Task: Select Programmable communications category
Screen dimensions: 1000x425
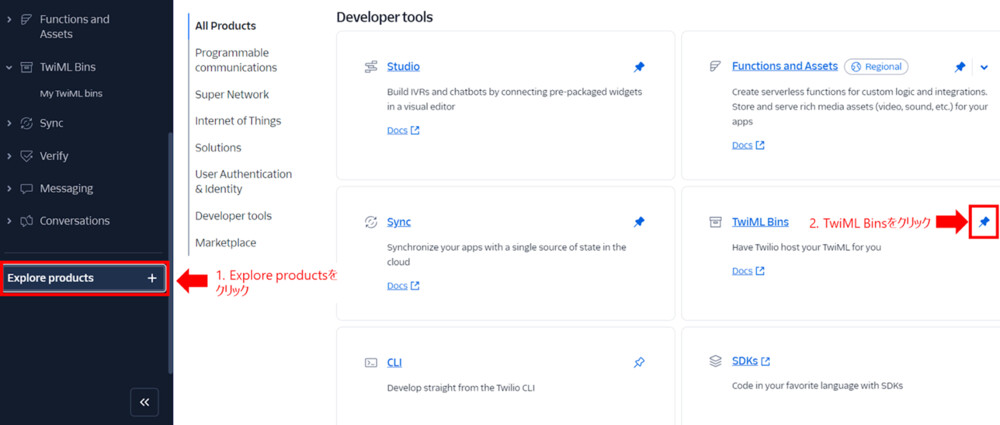Action: tap(236, 60)
